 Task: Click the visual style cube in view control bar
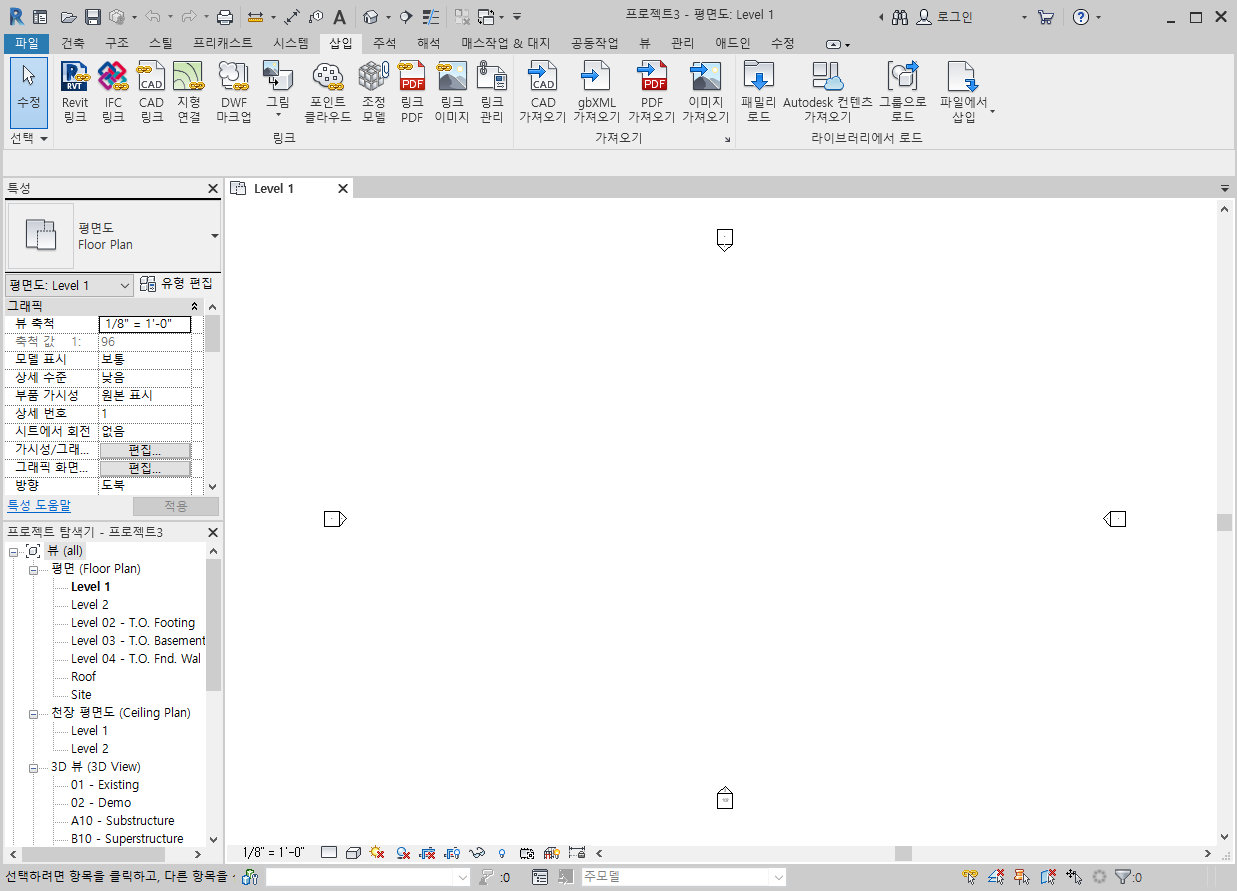353,853
